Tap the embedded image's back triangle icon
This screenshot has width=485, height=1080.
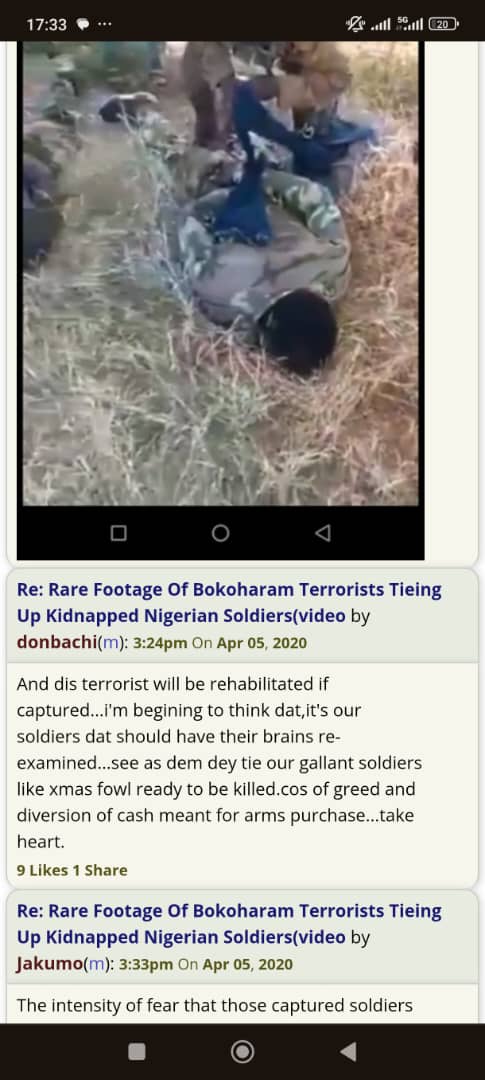[322, 532]
